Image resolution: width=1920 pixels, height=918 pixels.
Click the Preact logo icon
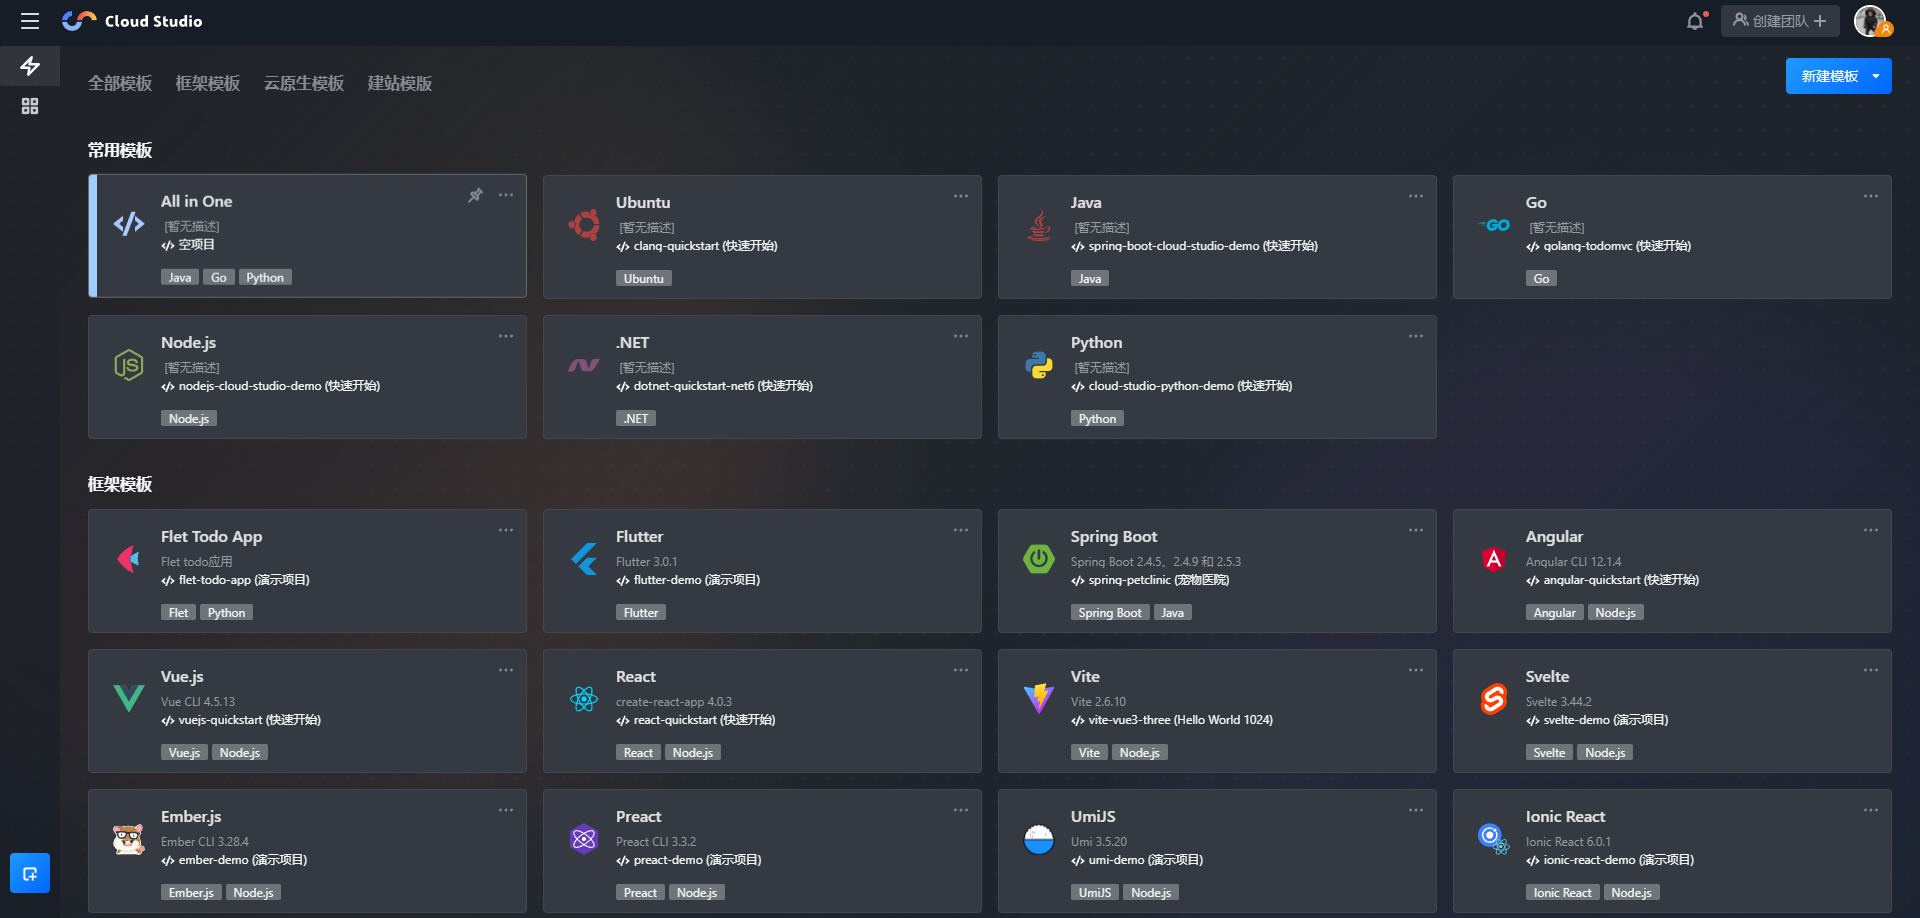pos(584,839)
